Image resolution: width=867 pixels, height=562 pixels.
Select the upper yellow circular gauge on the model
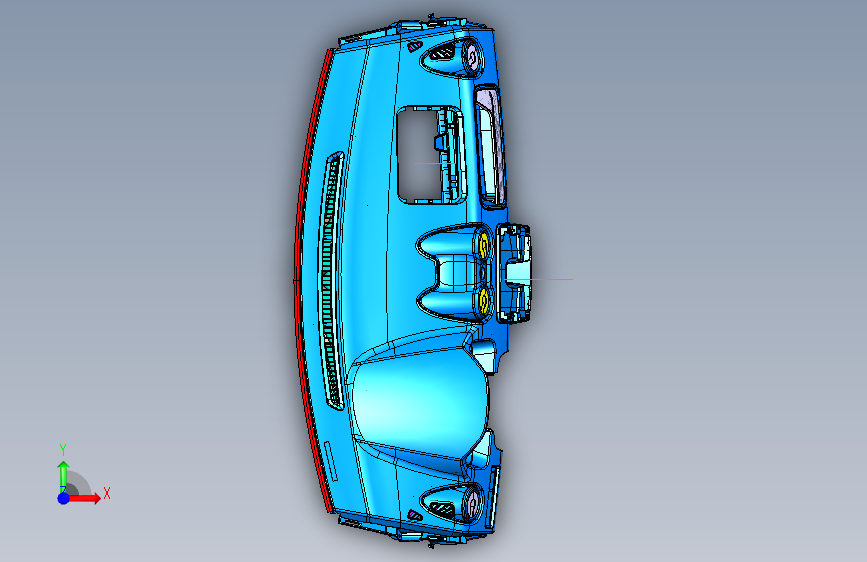(483, 245)
